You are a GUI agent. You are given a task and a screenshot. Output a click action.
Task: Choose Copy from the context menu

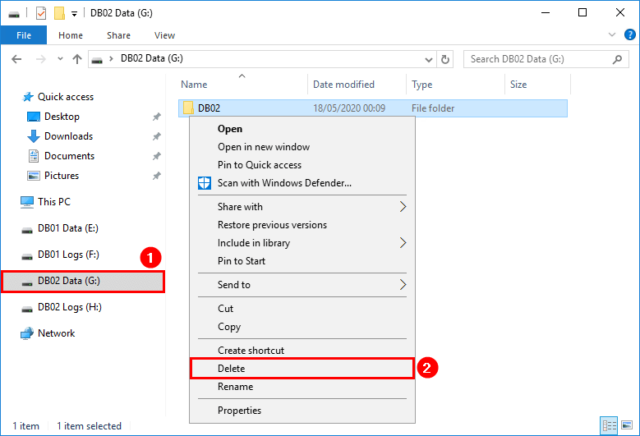click(x=302, y=326)
